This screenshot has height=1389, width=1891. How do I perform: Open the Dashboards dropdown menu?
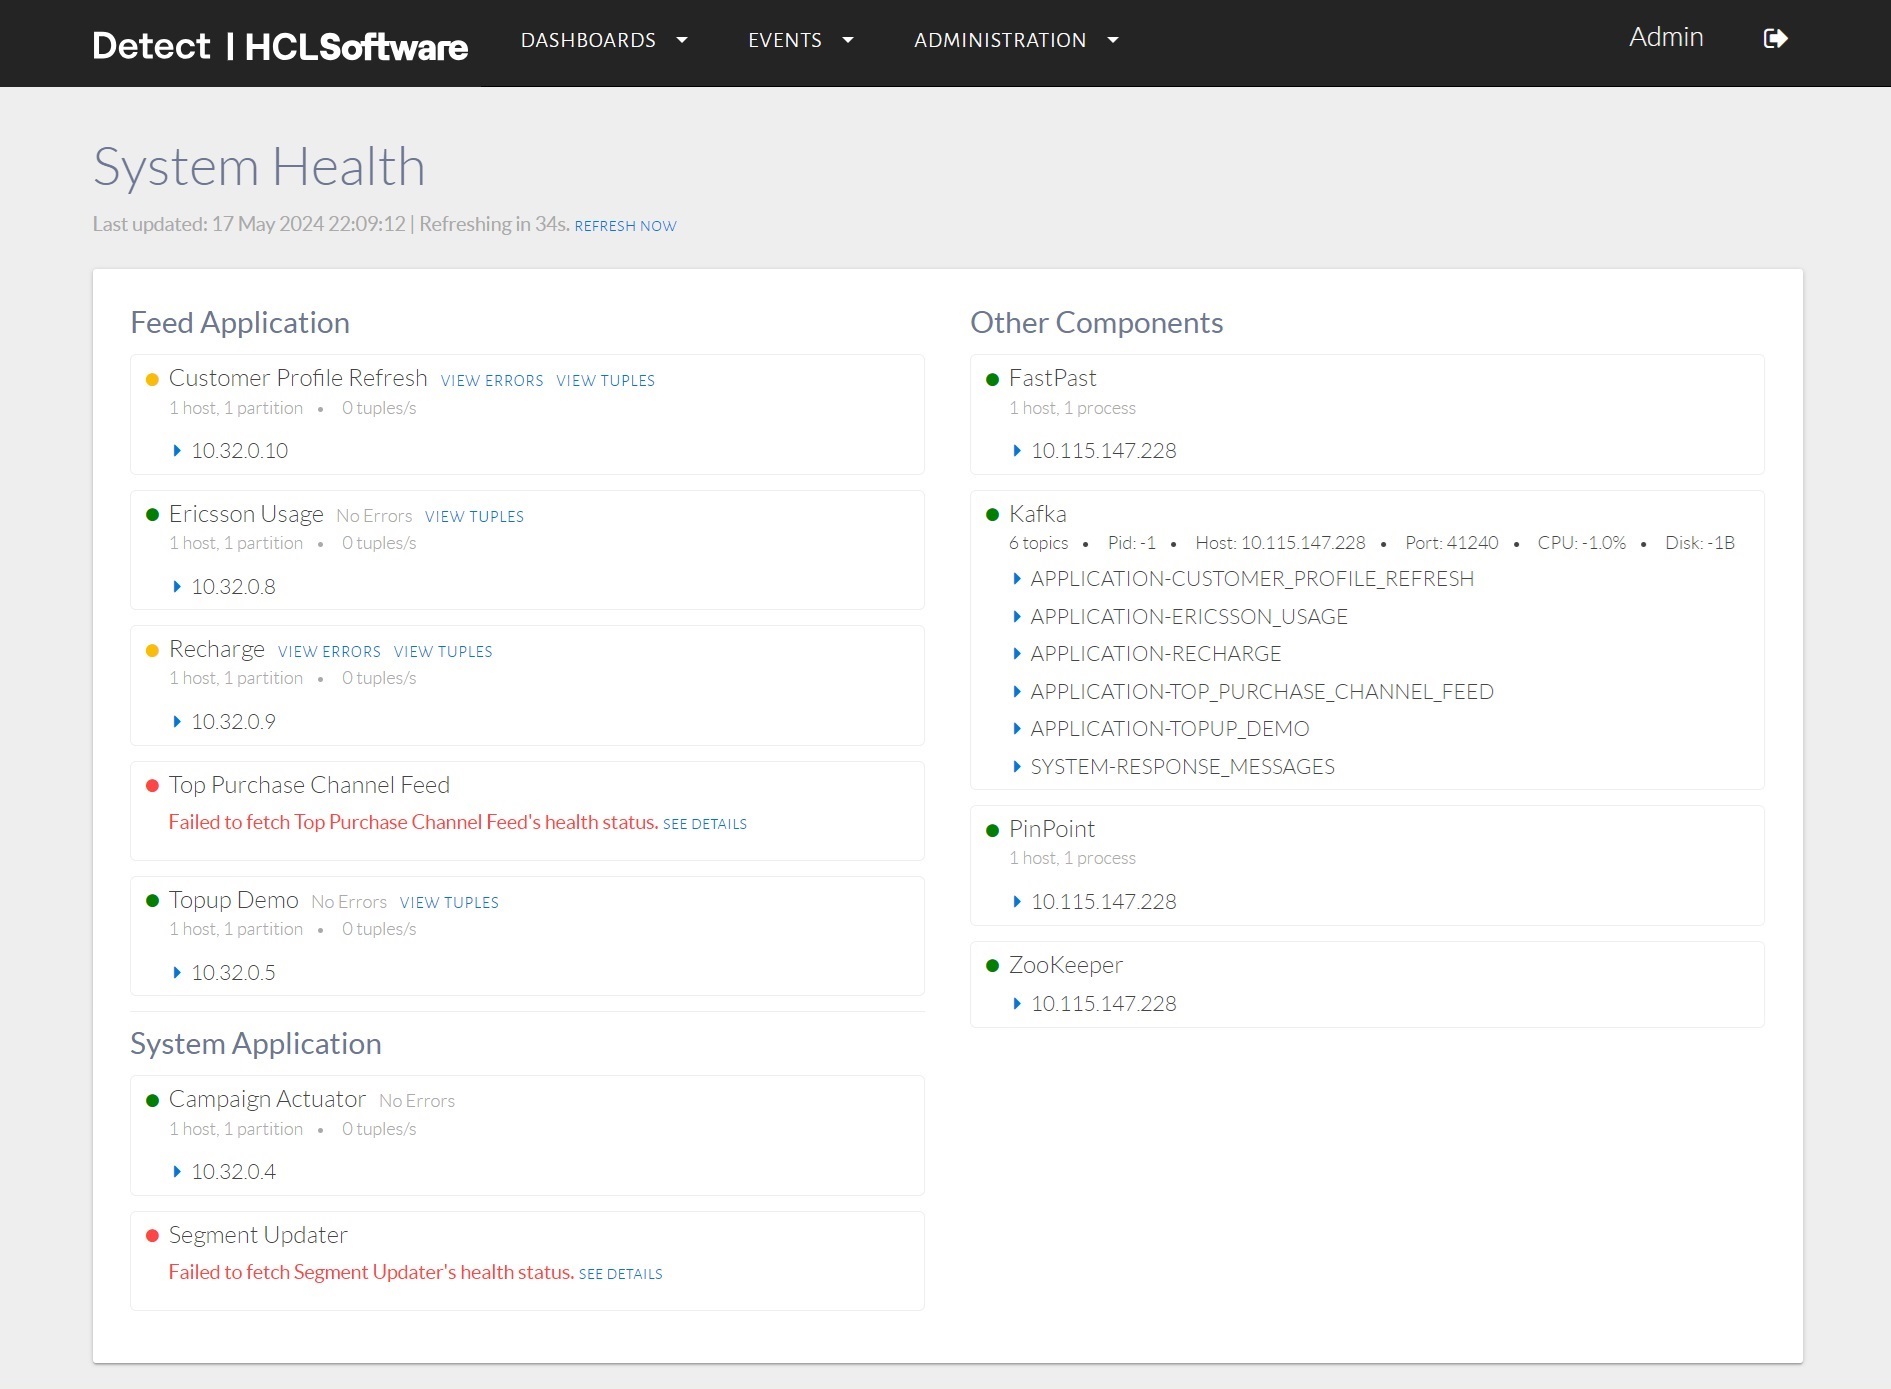(603, 40)
